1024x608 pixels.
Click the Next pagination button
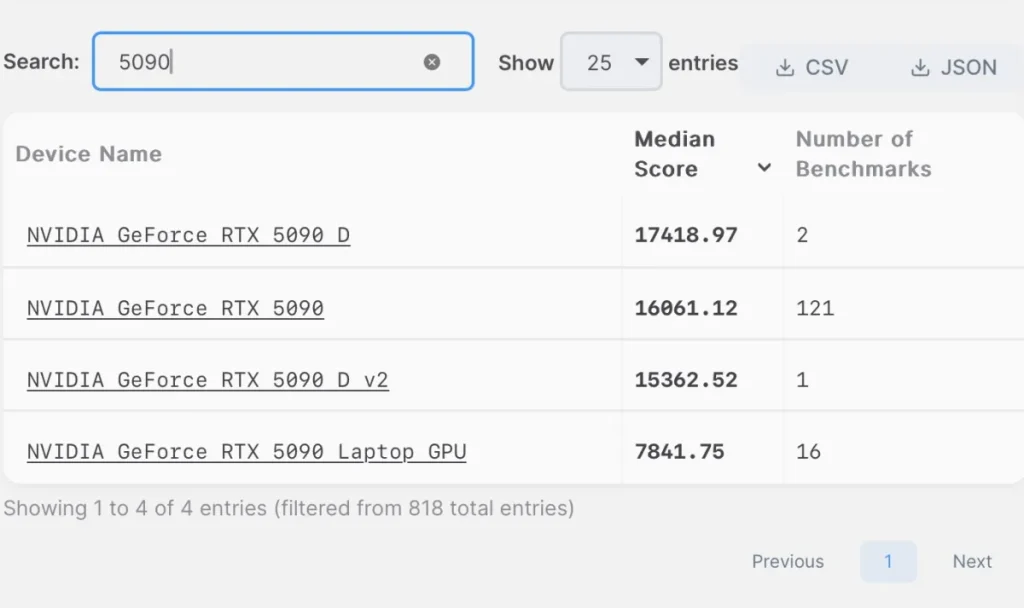click(972, 562)
